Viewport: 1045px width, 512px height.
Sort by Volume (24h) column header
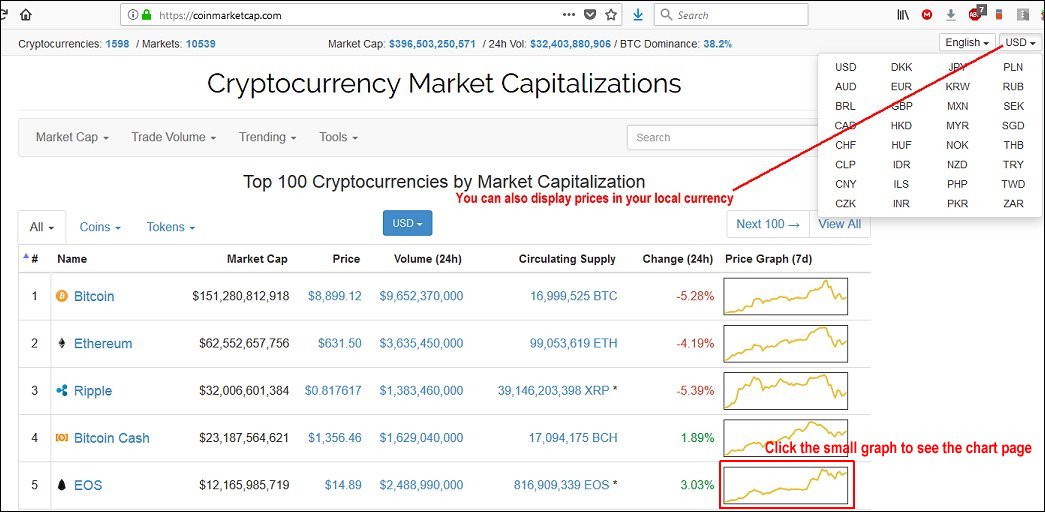(x=427, y=259)
